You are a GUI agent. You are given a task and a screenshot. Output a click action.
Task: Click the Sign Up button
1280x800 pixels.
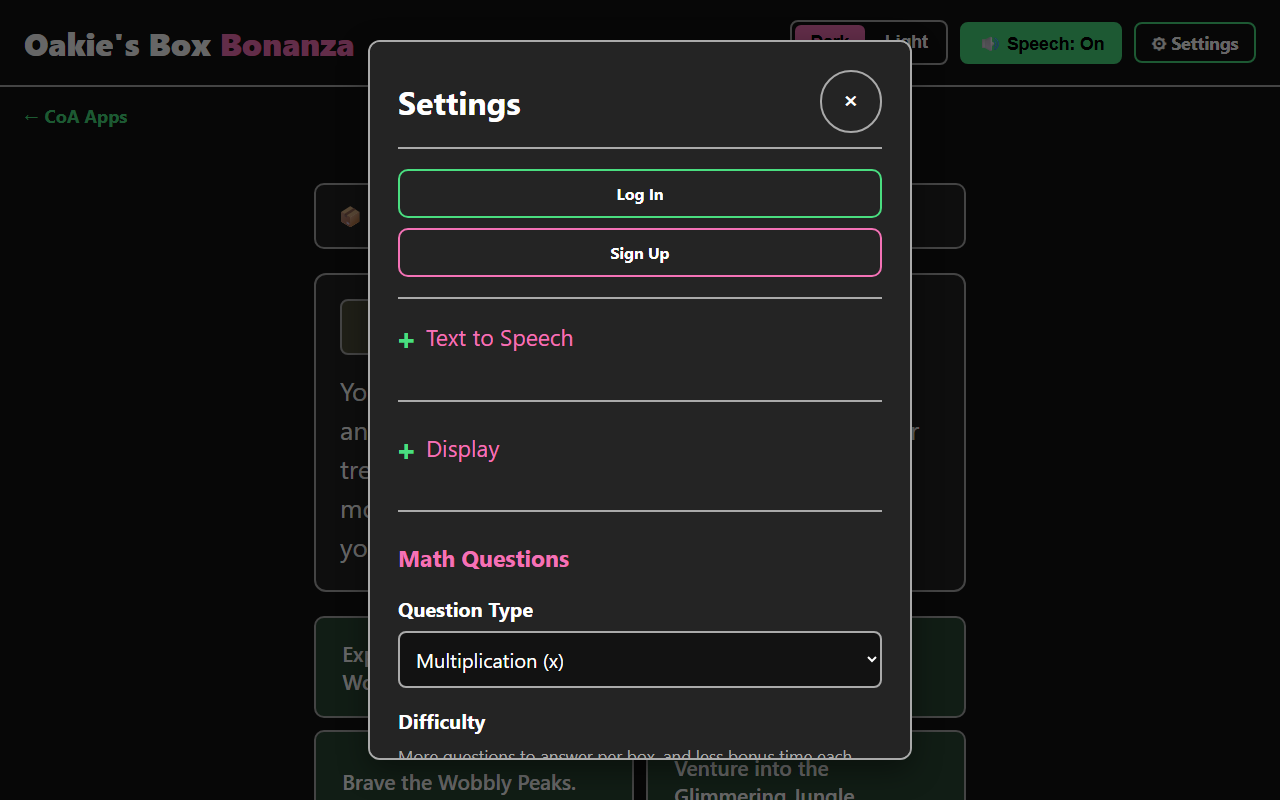tap(640, 253)
